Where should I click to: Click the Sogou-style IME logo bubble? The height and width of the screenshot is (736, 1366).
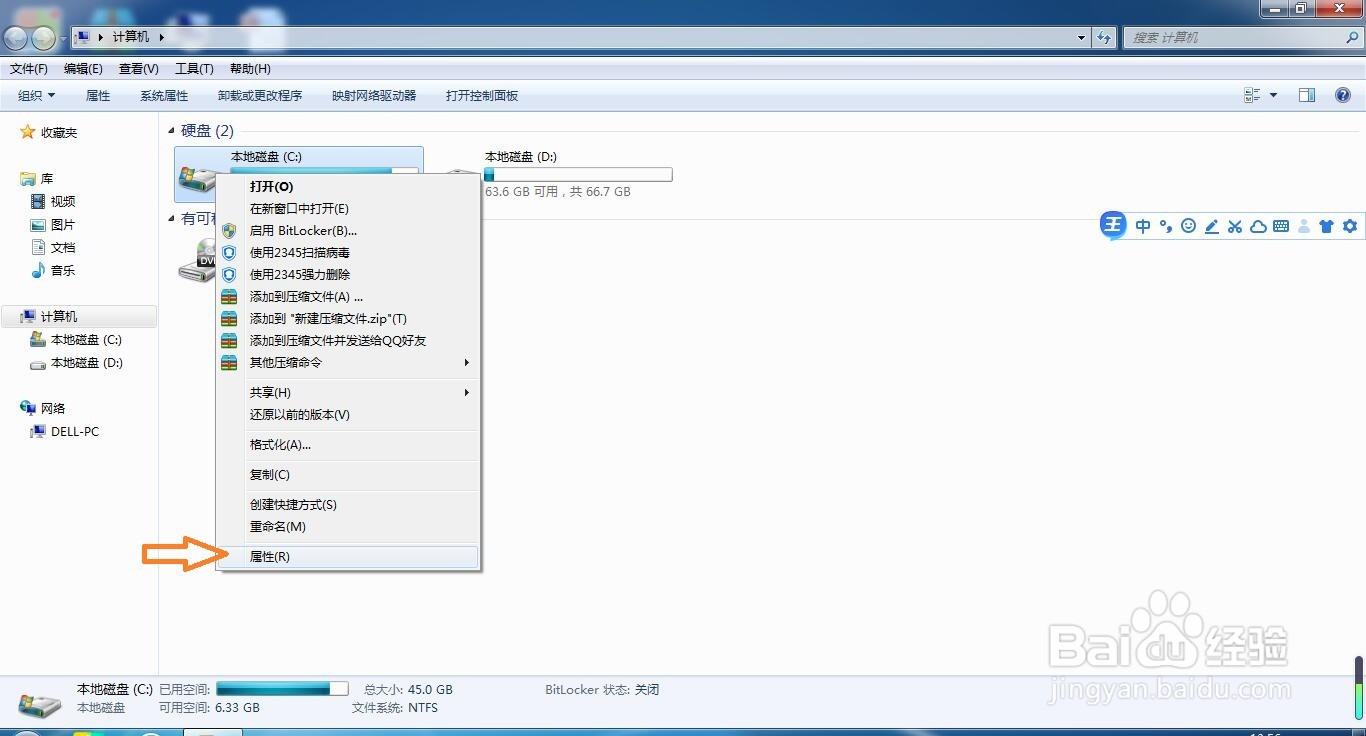point(1113,225)
